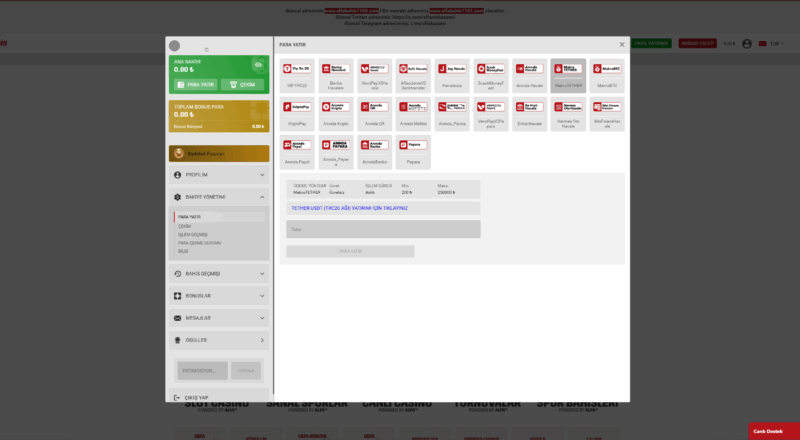This screenshot has width=800, height=440.
Task: Open PARA ÇEKME DURUMU submenu item
Action: point(199,243)
